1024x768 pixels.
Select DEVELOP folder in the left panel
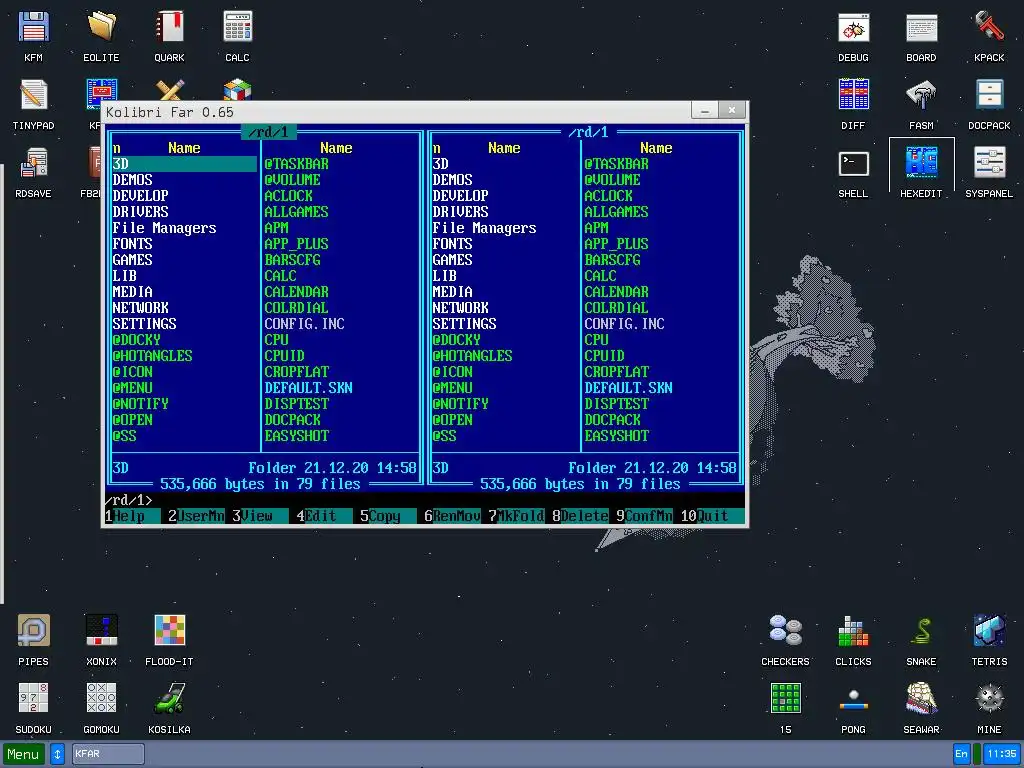click(140, 196)
